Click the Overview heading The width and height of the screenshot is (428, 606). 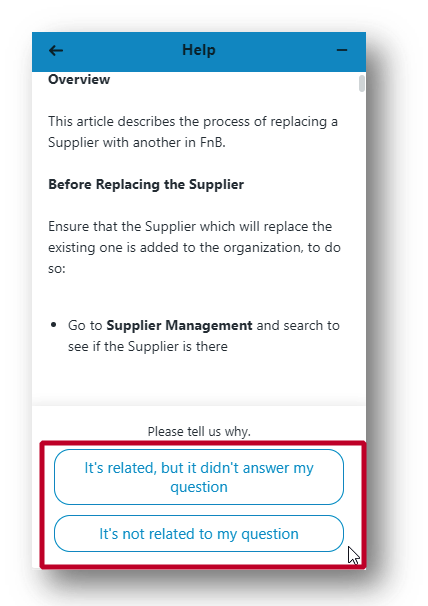79,79
